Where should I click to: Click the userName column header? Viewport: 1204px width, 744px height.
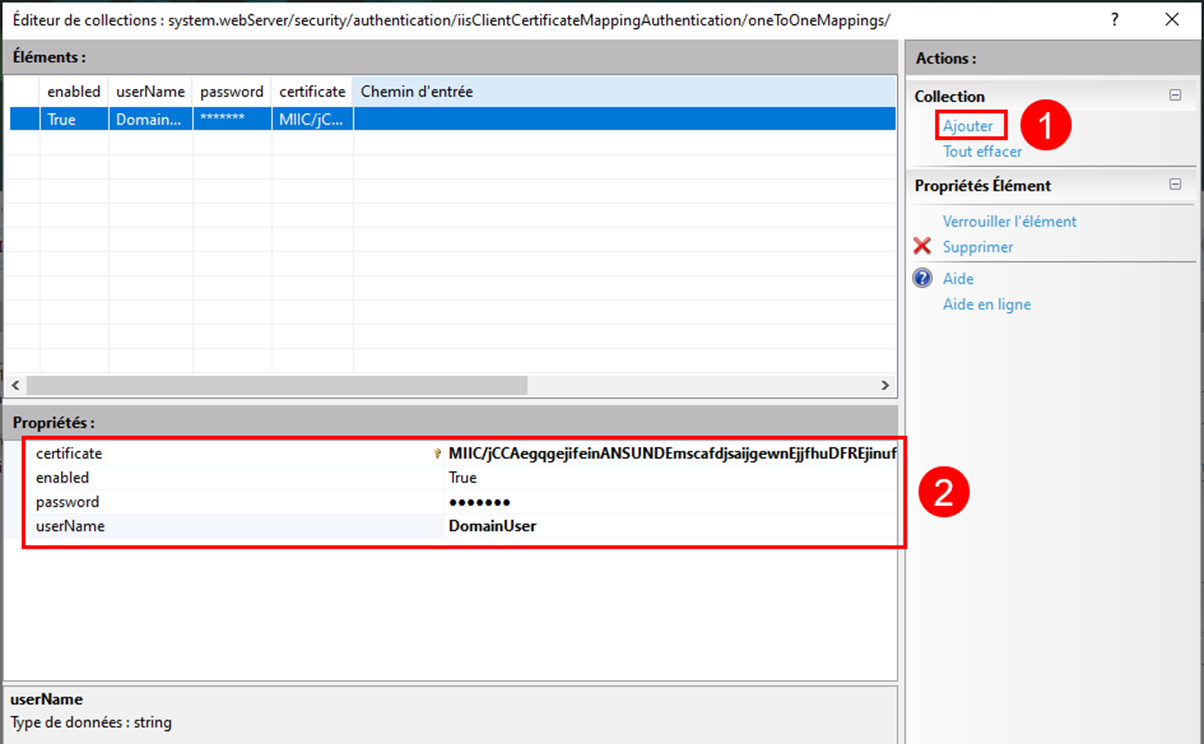click(x=148, y=91)
